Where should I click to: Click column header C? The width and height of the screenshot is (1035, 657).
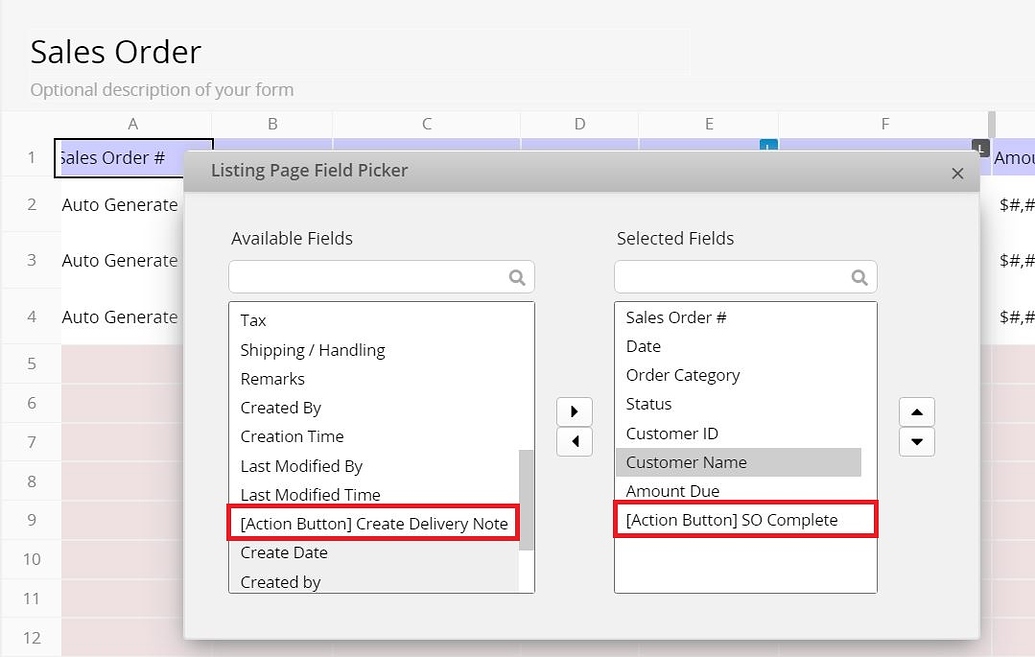tap(426, 123)
